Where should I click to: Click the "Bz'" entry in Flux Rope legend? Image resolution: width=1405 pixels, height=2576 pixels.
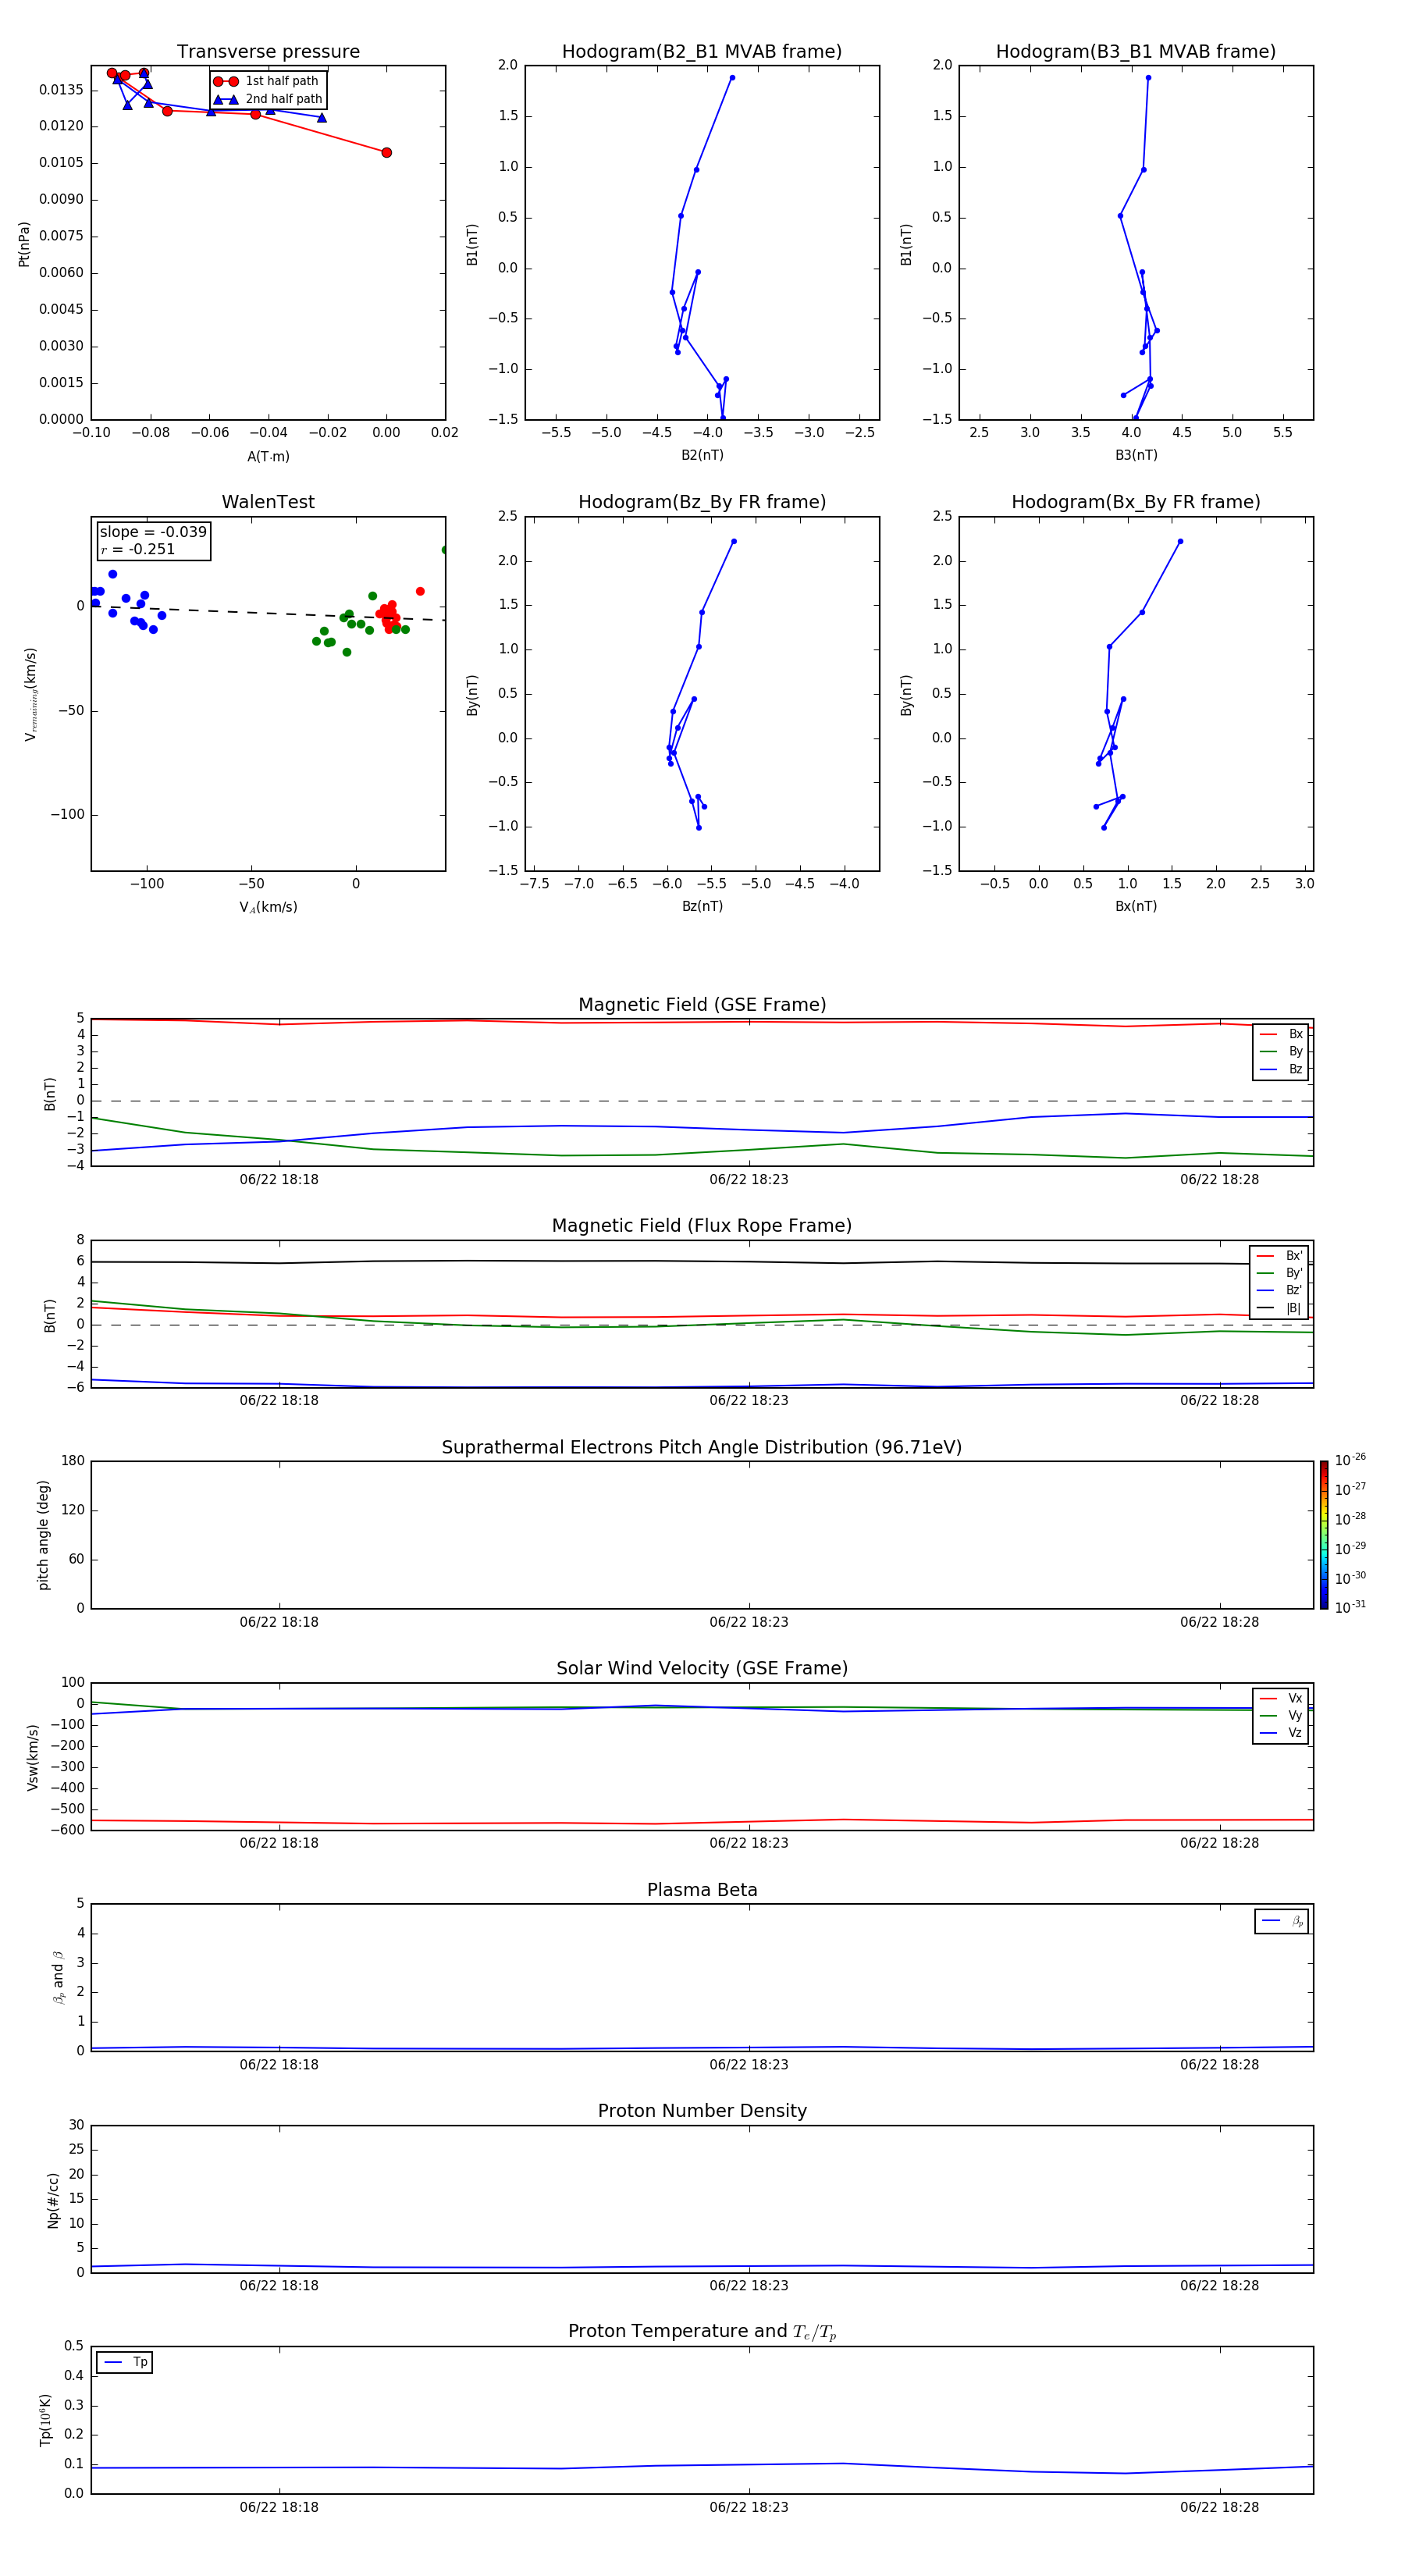pos(1279,1291)
